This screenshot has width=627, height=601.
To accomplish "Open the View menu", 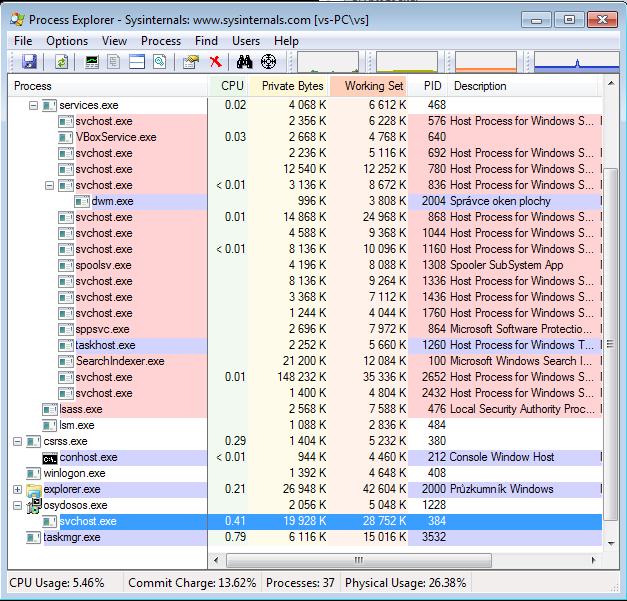I will pos(114,41).
